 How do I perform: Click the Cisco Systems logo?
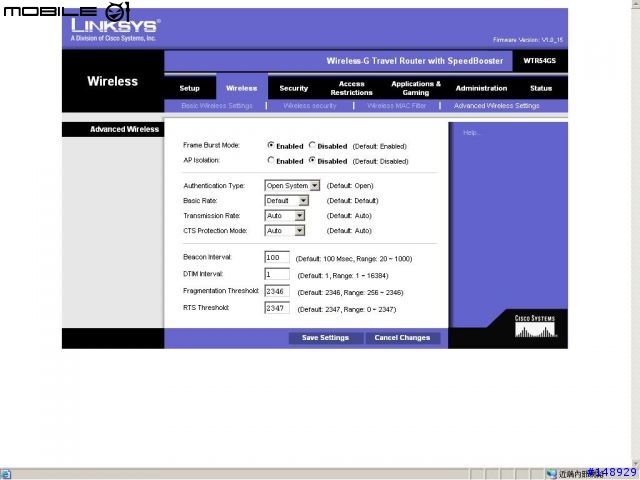pyautogui.click(x=535, y=326)
